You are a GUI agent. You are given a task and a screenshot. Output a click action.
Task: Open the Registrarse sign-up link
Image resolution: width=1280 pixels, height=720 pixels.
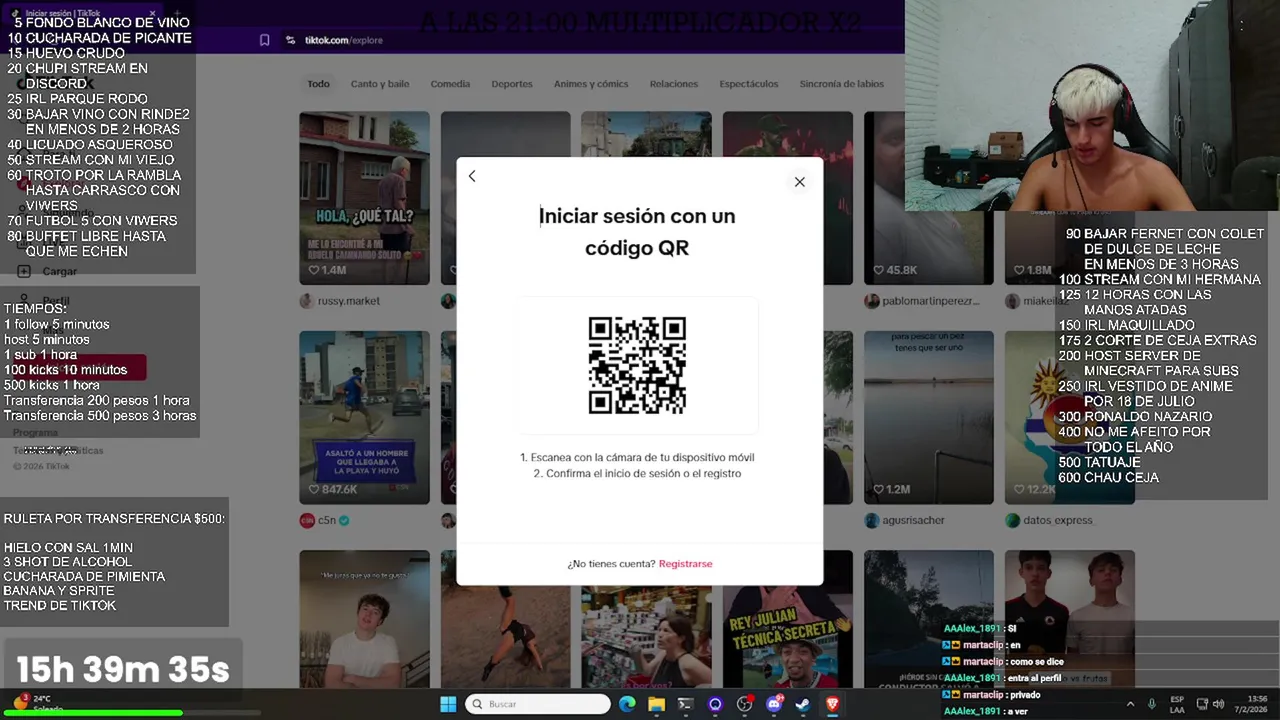point(685,564)
